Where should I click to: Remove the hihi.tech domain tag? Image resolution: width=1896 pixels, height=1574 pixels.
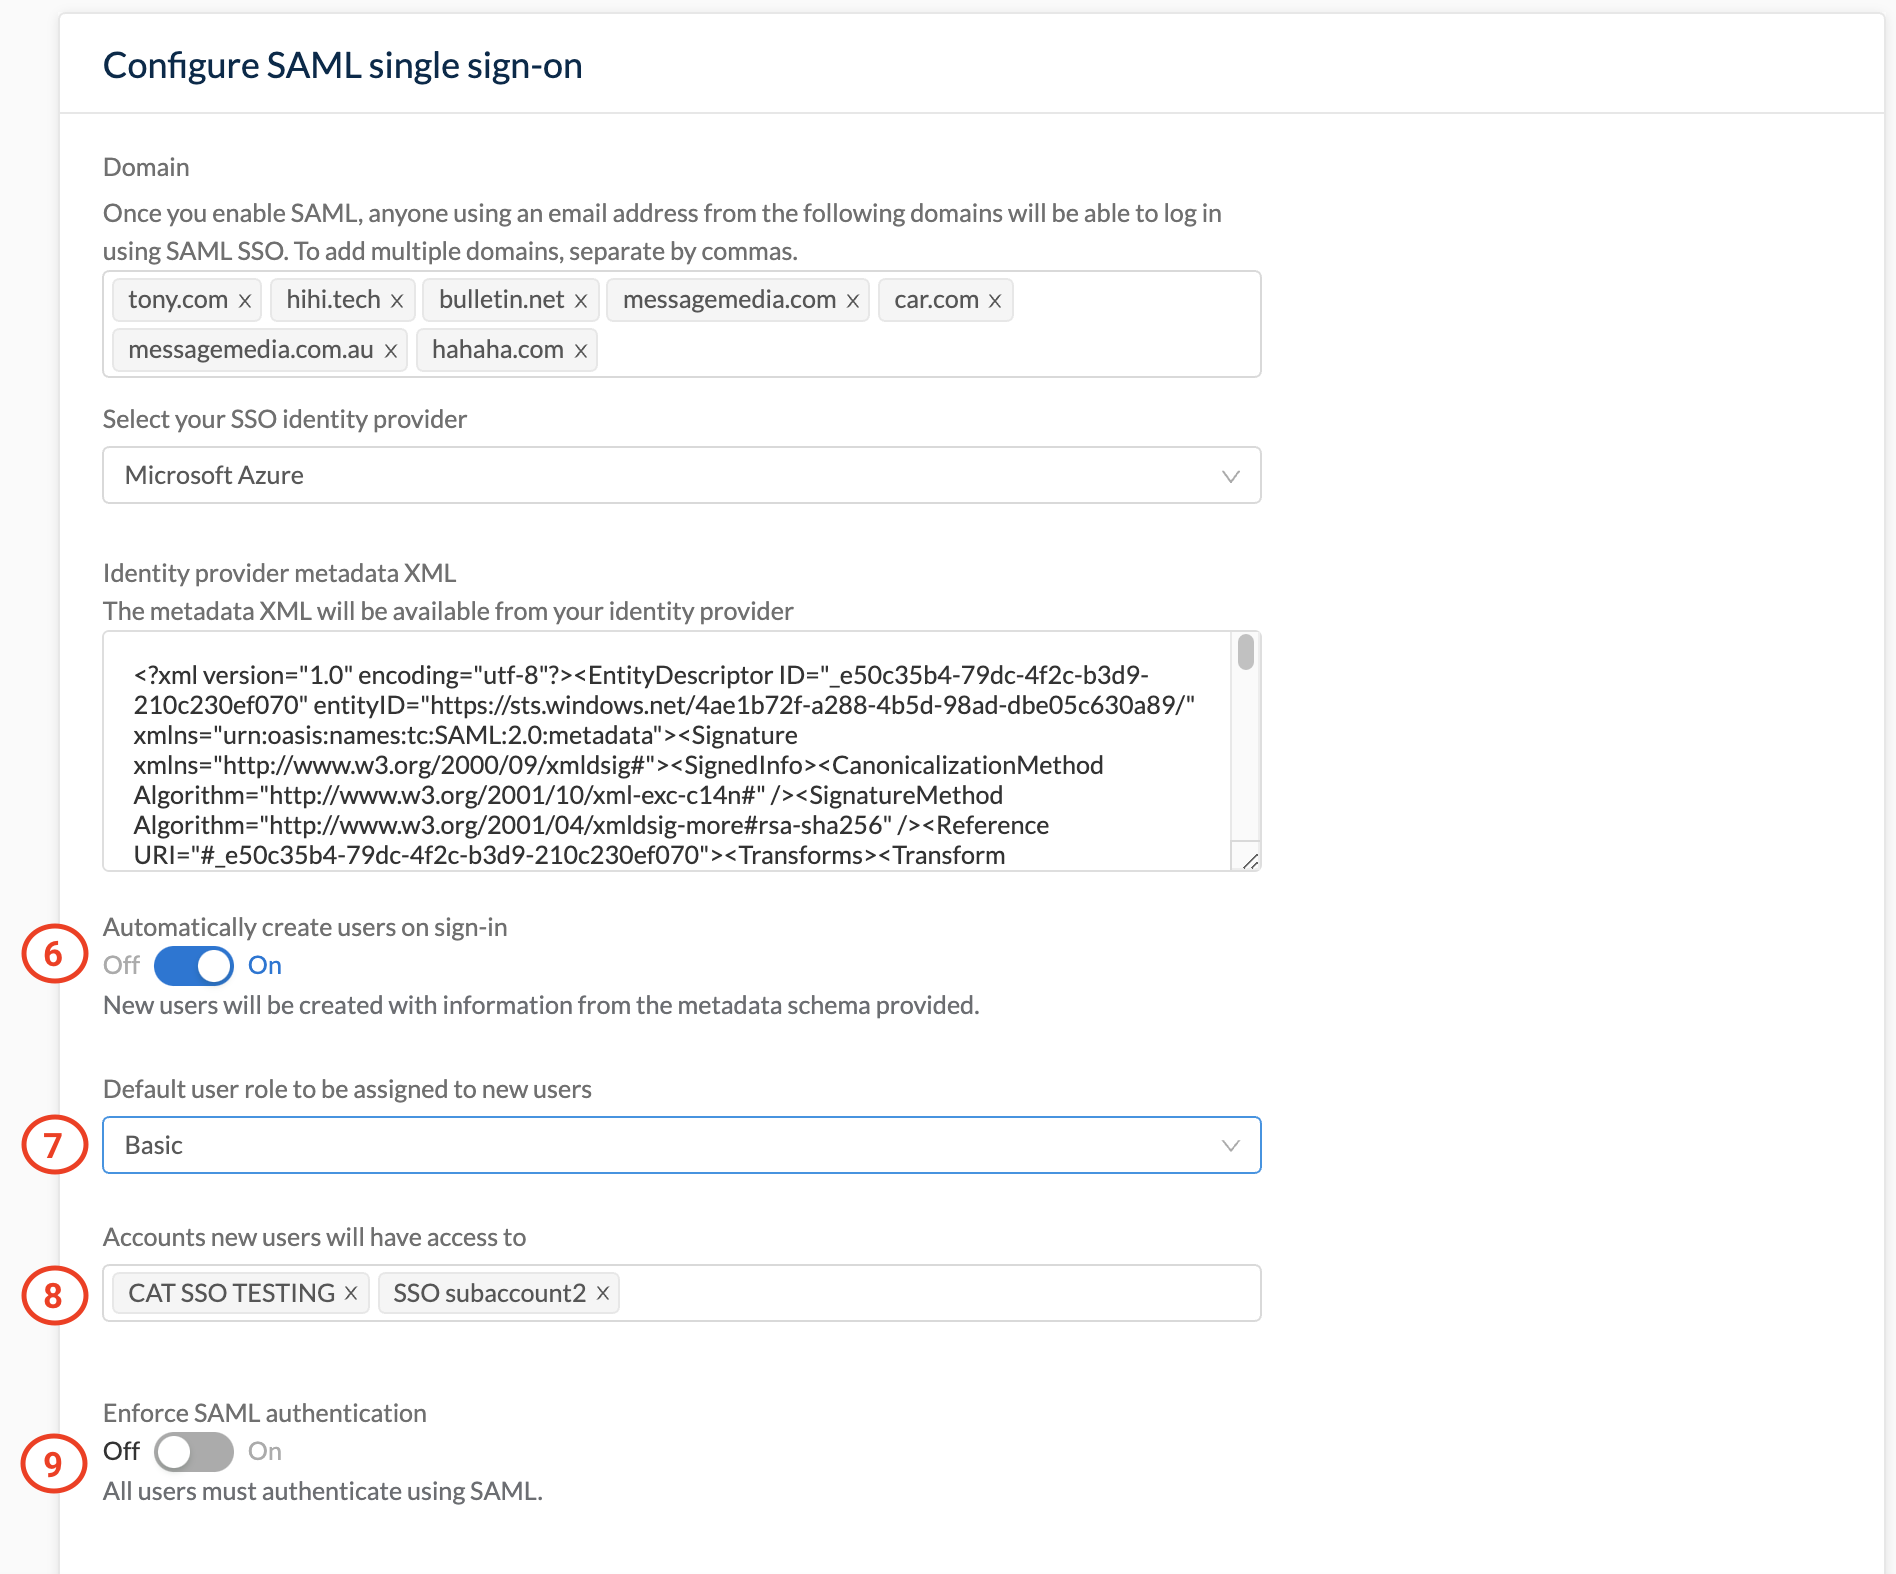coord(399,299)
